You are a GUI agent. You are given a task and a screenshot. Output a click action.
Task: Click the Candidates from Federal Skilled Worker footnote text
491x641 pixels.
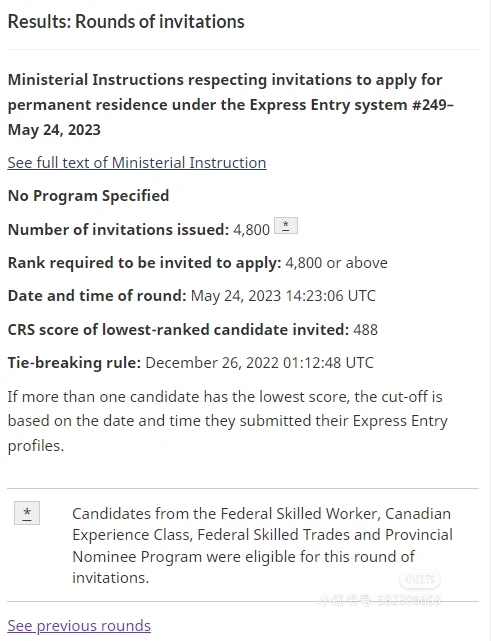coord(262,546)
